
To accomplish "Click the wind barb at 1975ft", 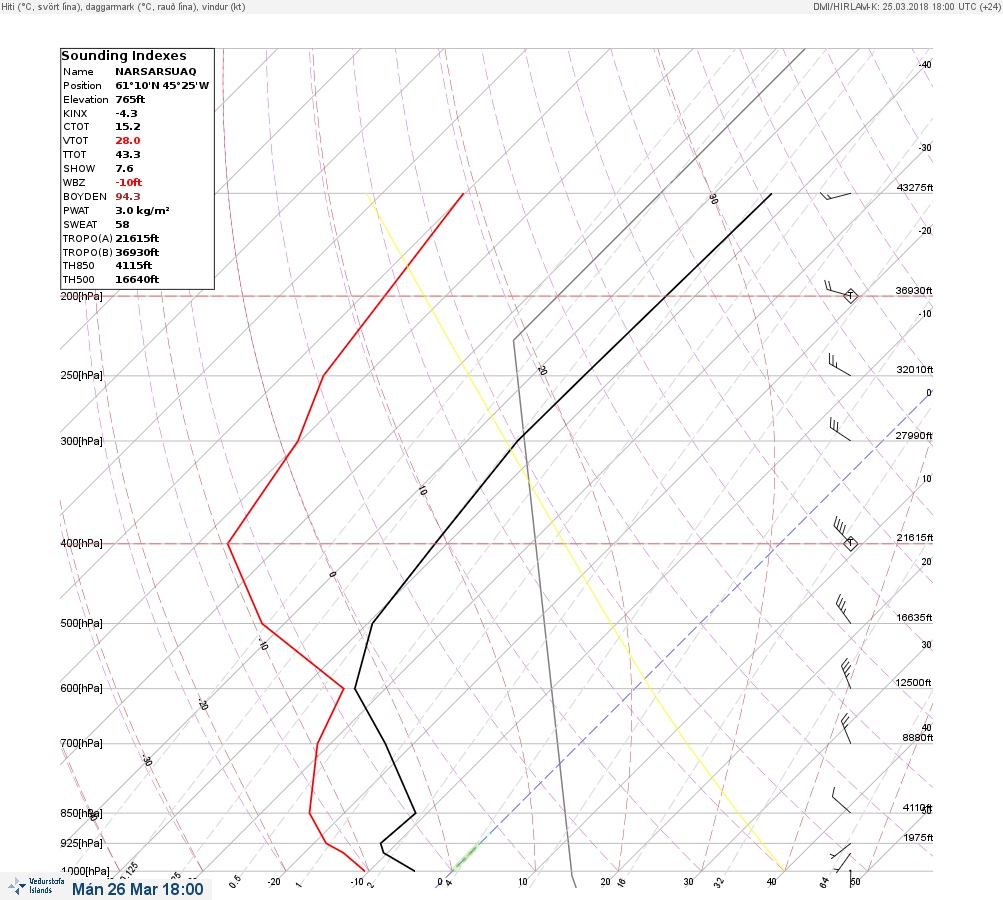I will pyautogui.click(x=841, y=851).
